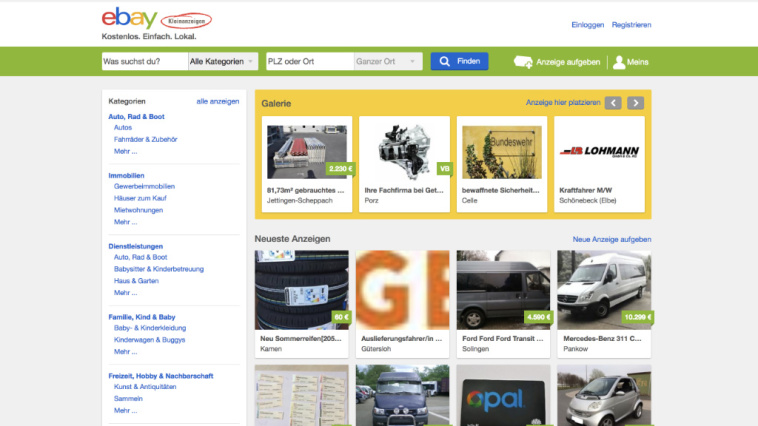The image size is (758, 426).
Task: Click the 10.299 € price tag
Action: tap(638, 317)
